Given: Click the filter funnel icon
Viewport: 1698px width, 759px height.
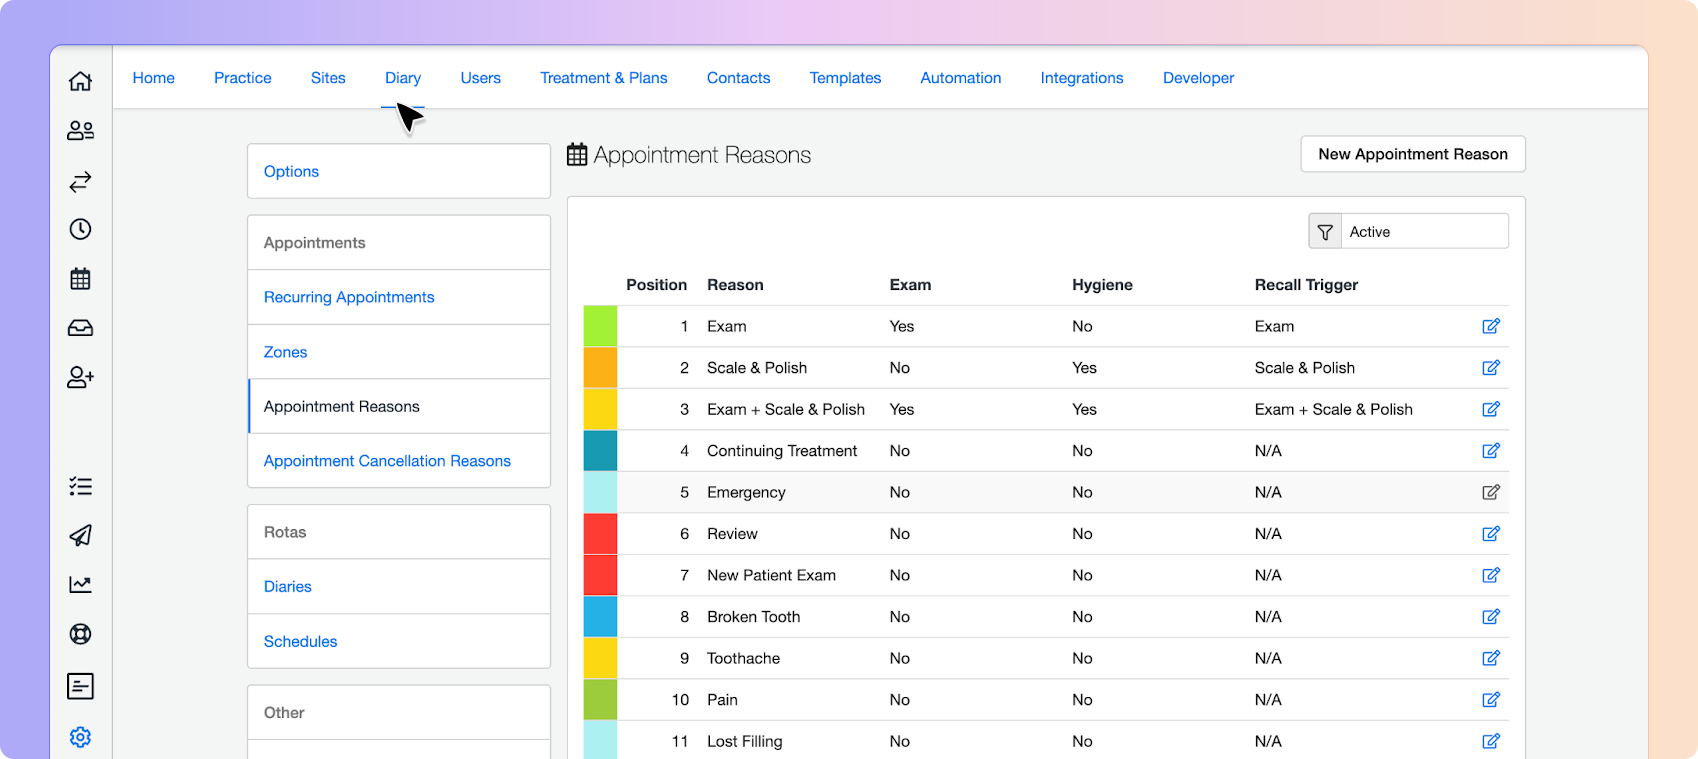Looking at the screenshot, I should [x=1325, y=232].
